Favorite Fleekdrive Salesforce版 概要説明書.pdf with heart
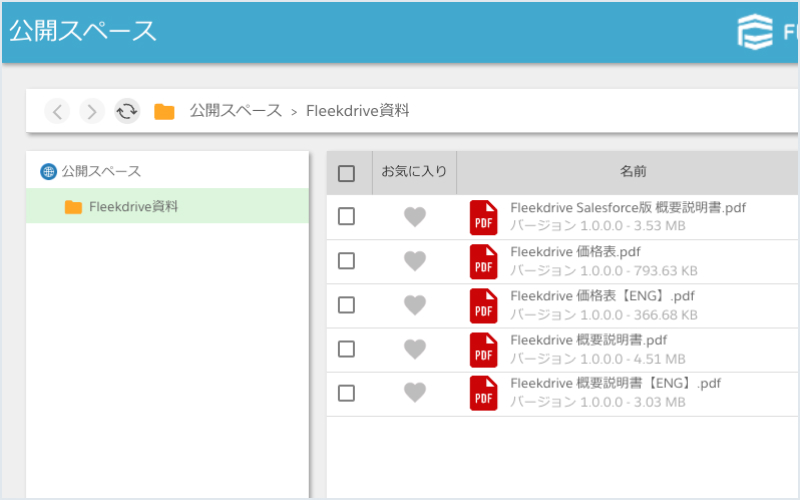This screenshot has height=500, width=800. [415, 217]
